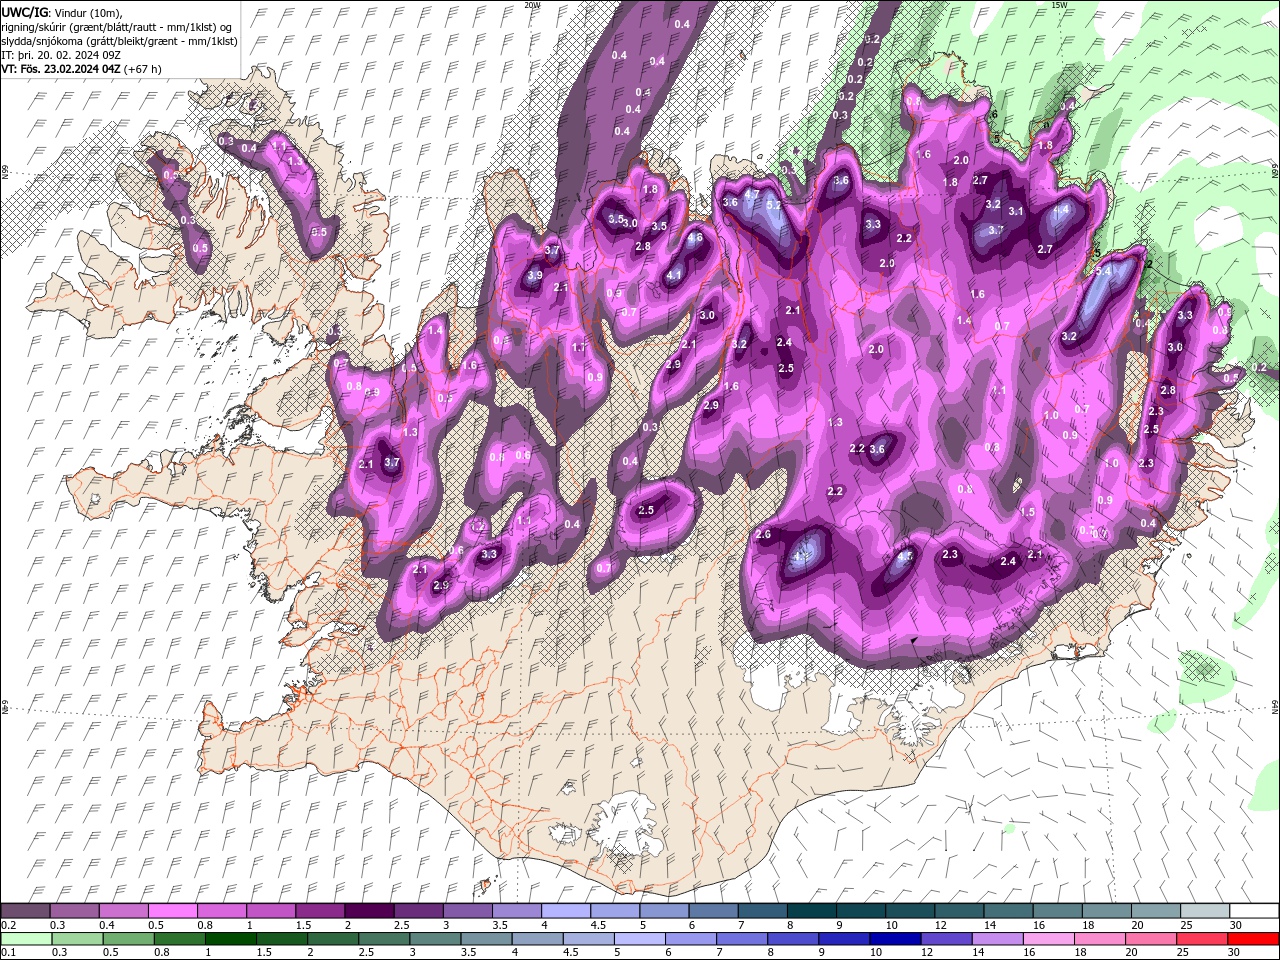This screenshot has height=960, width=1280.
Task: Click the 0.2 label in snow legend
Action: [x=7, y=925]
